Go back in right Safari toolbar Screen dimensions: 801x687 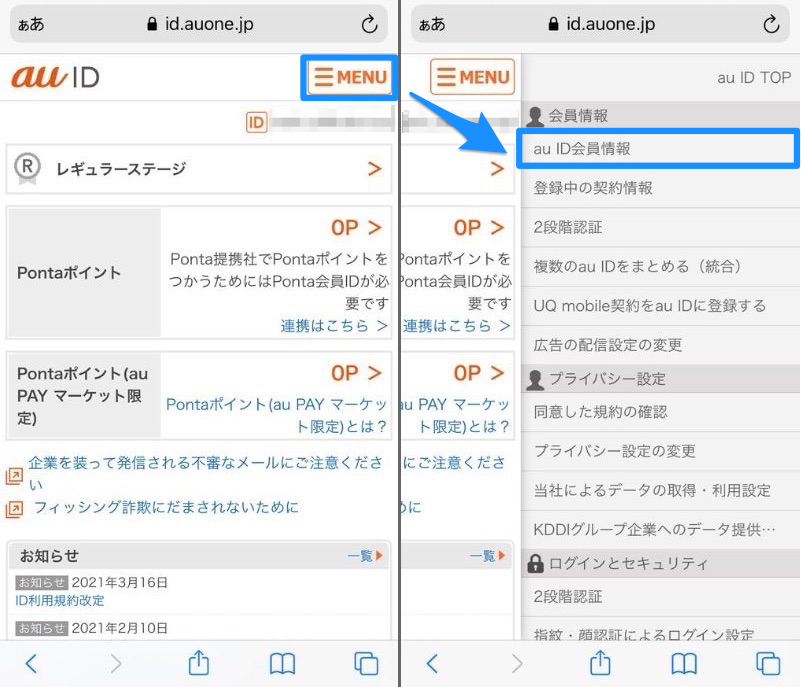pos(432,664)
